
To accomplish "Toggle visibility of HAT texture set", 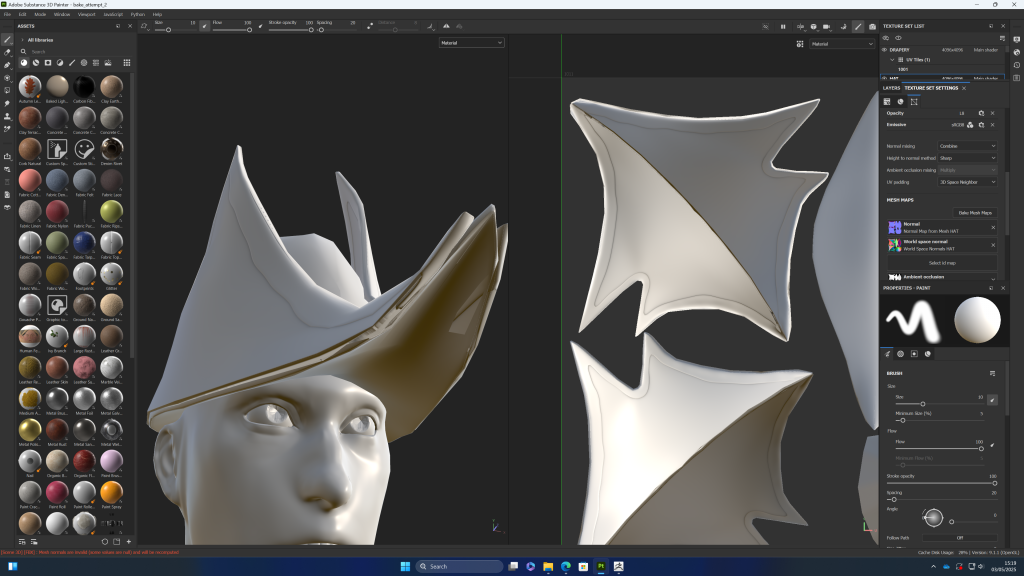I will point(885,78).
